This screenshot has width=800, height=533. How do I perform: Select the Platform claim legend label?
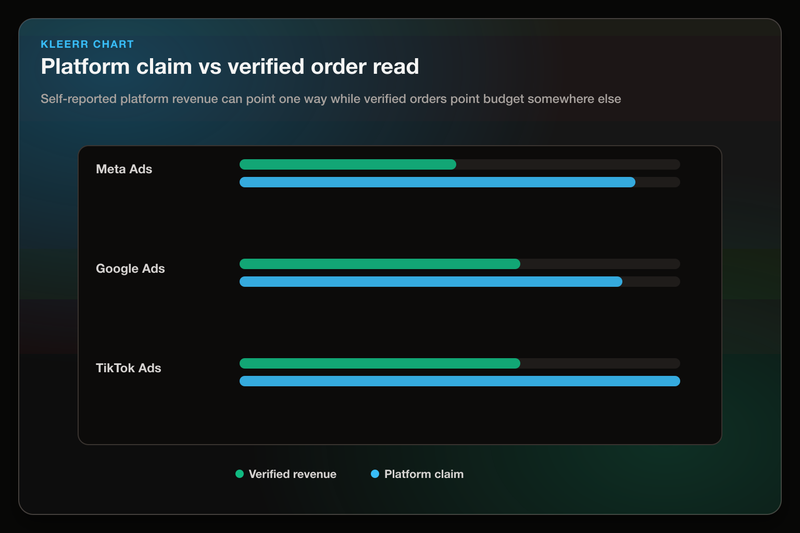[424, 474]
